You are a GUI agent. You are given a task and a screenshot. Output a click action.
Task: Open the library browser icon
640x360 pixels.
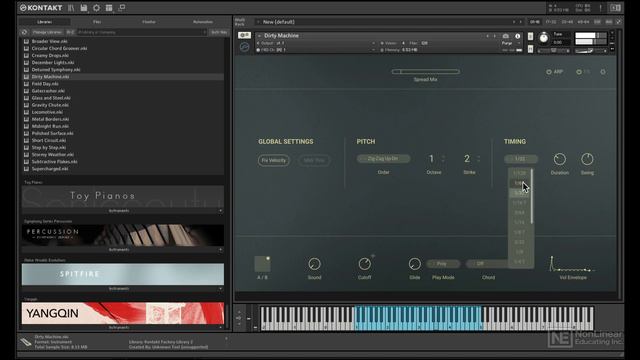tap(71, 8)
